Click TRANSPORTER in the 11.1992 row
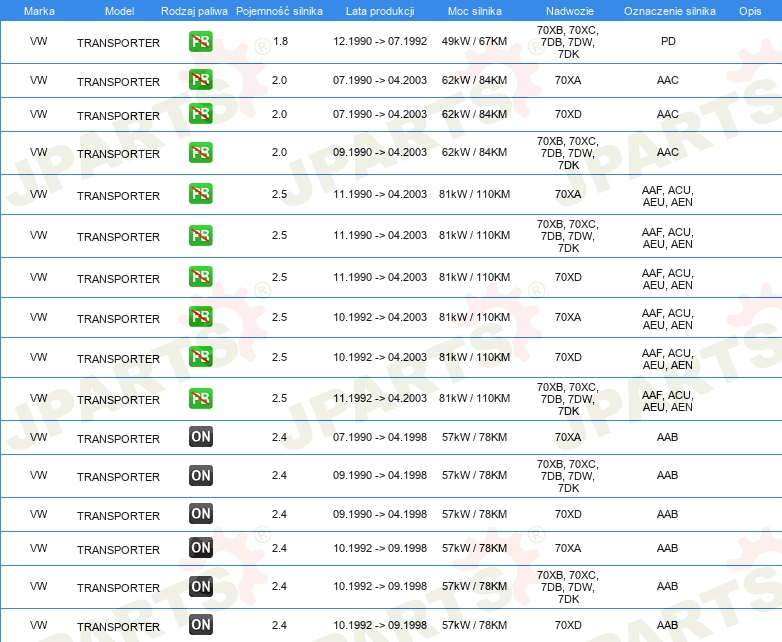782x642 pixels. [118, 400]
